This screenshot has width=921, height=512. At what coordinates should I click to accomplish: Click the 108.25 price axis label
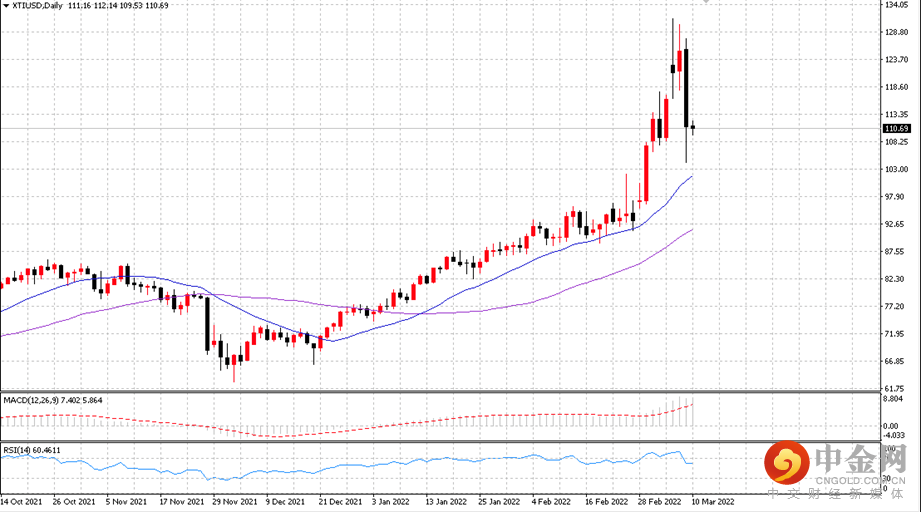(x=896, y=142)
